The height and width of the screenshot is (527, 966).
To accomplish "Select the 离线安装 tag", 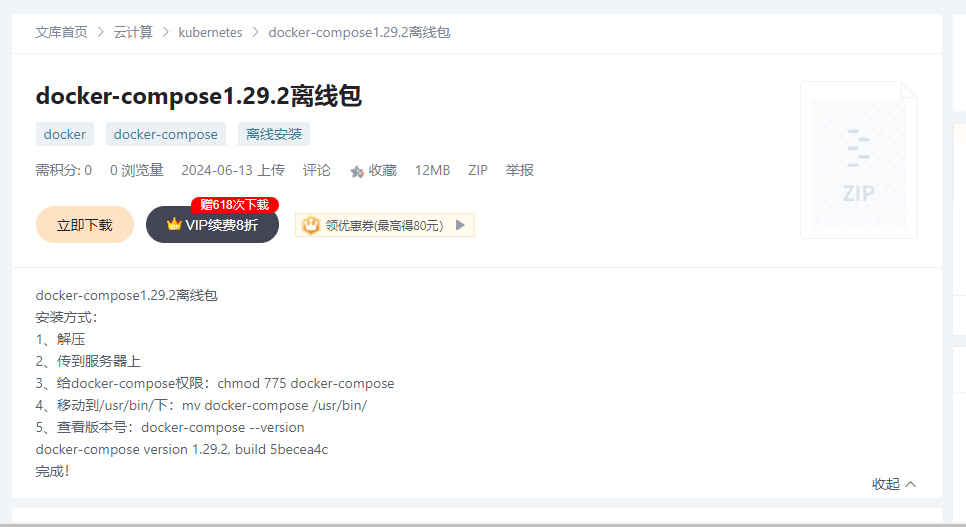I will 274,134.
